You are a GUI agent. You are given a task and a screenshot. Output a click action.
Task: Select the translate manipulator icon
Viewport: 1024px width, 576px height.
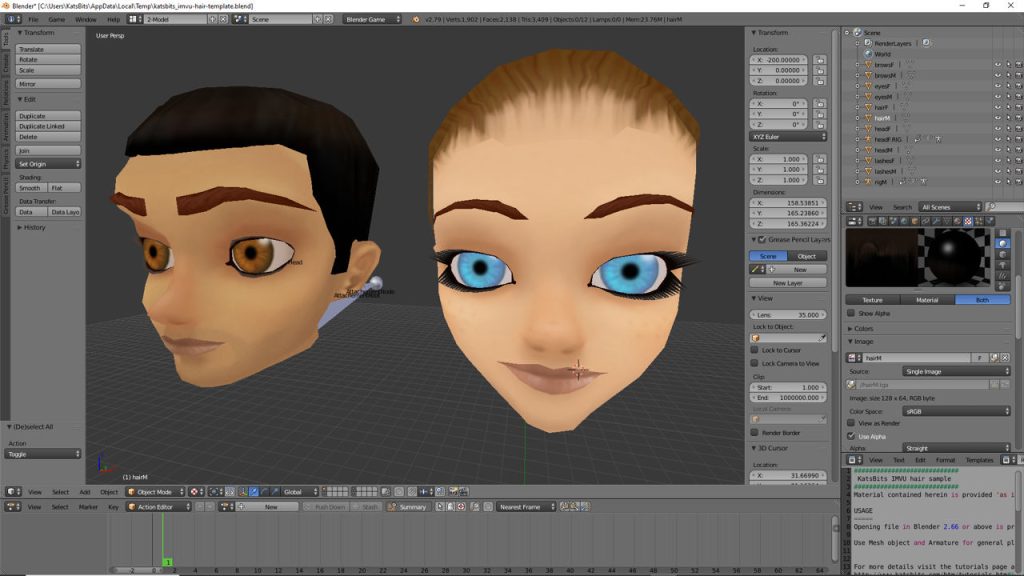253,491
